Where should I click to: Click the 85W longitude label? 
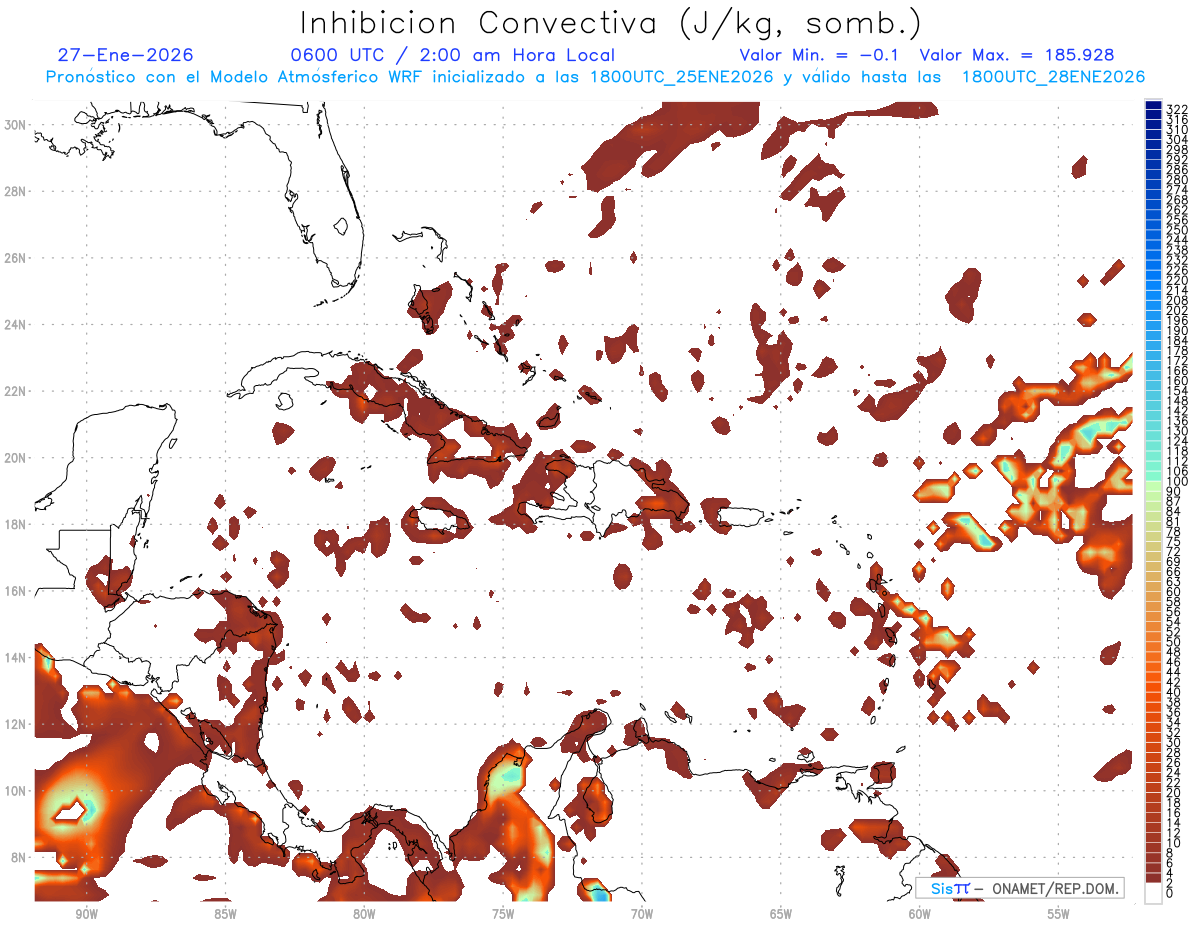point(225,914)
